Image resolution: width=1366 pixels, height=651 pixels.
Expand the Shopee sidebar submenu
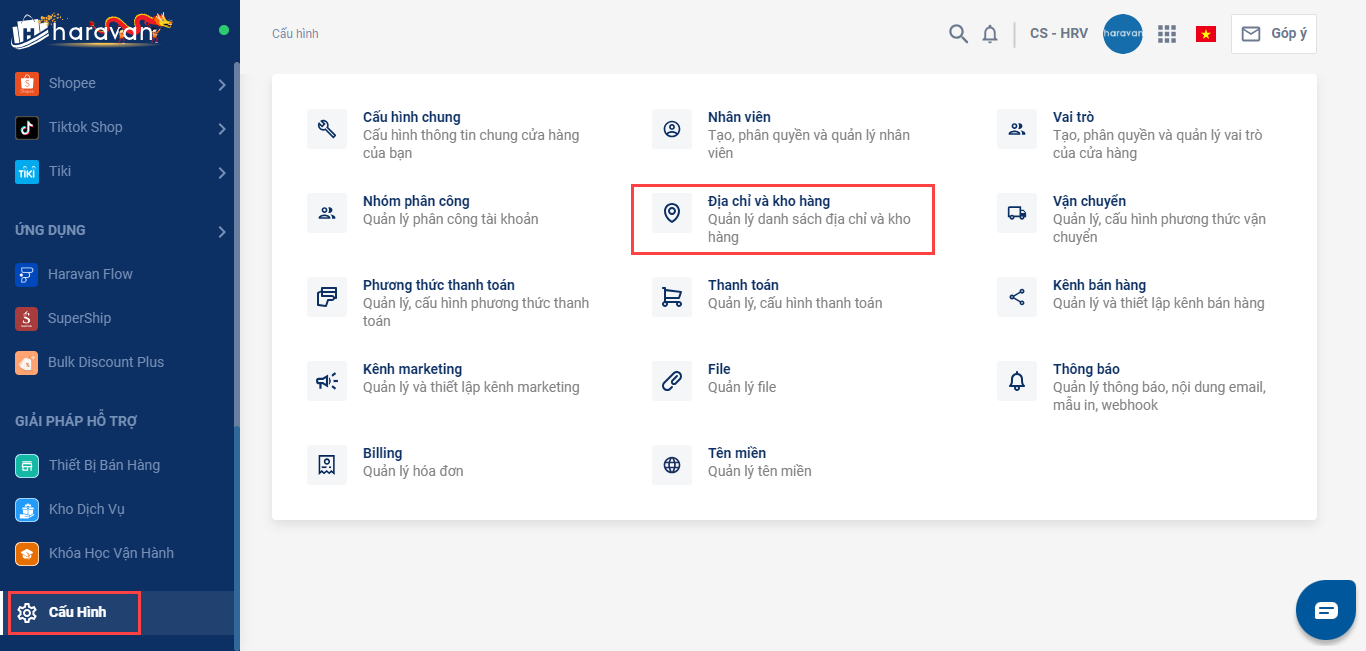click(222, 84)
